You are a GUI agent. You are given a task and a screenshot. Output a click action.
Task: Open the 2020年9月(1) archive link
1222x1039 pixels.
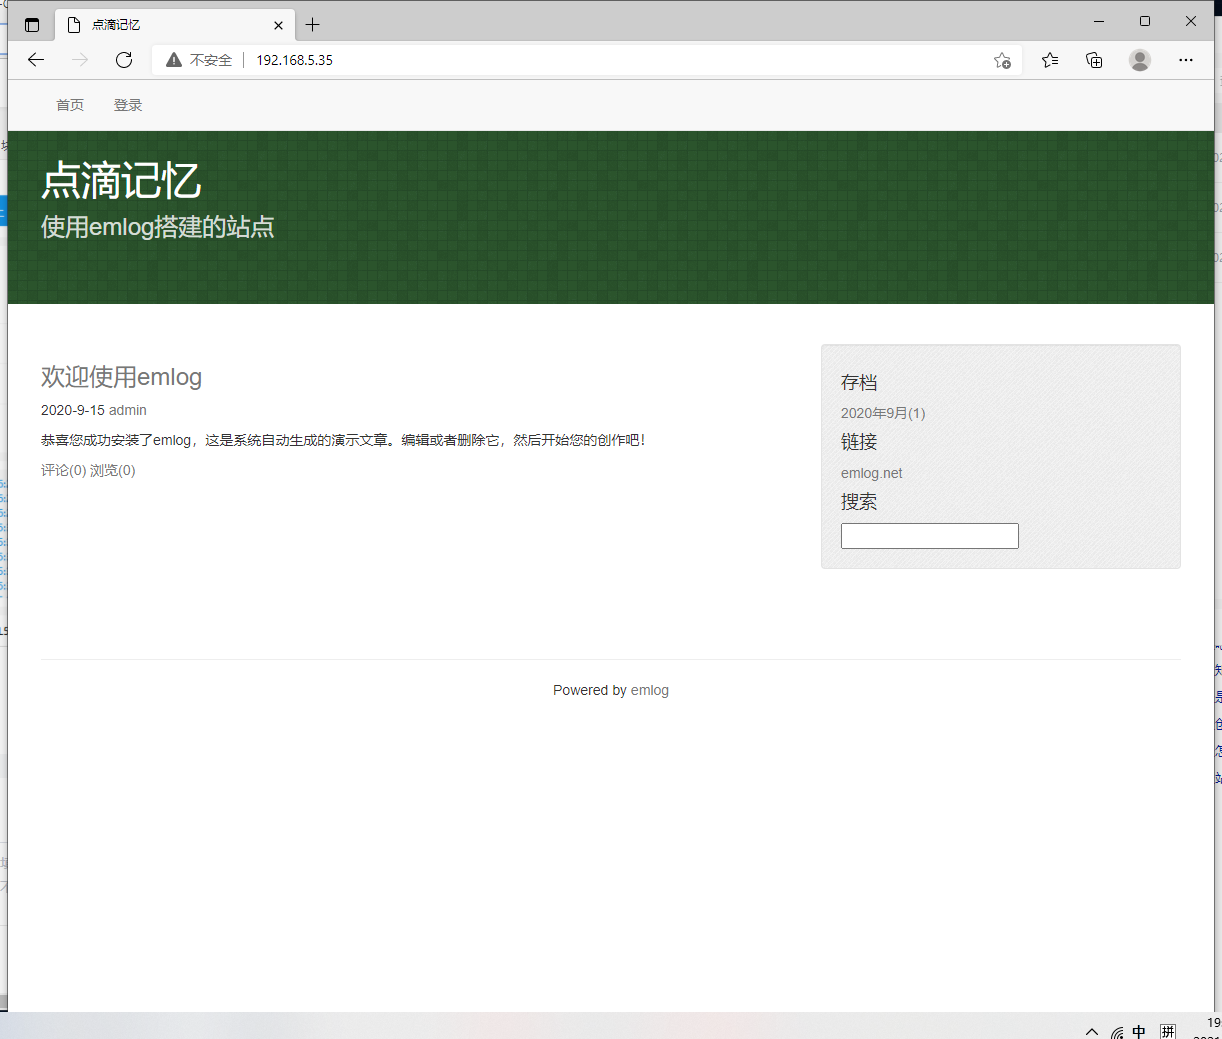(883, 413)
